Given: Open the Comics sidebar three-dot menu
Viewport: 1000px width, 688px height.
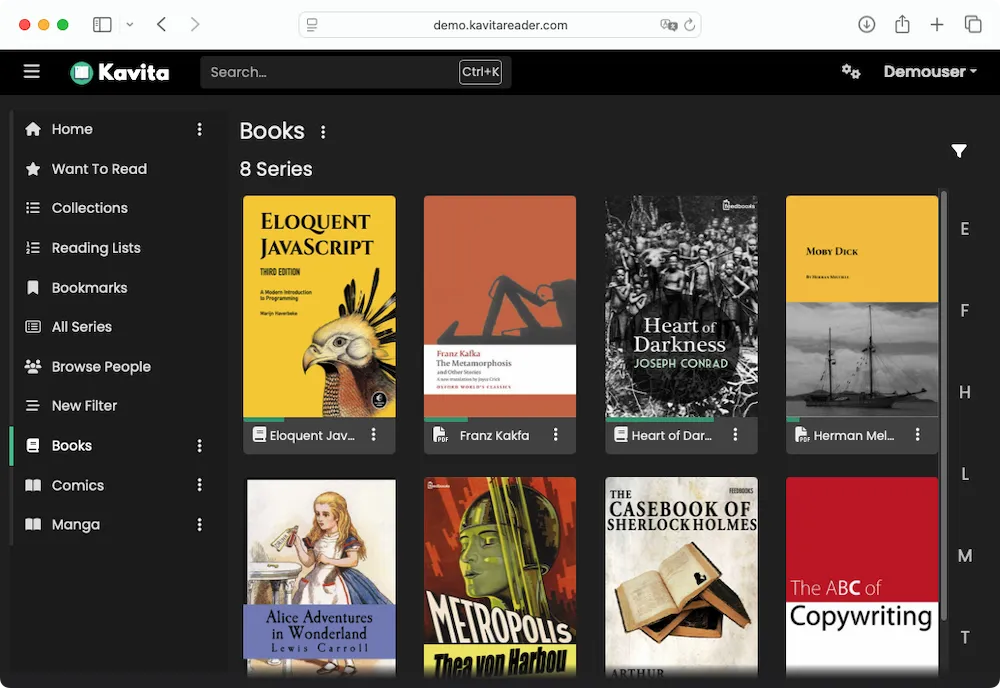Looking at the screenshot, I should point(200,485).
